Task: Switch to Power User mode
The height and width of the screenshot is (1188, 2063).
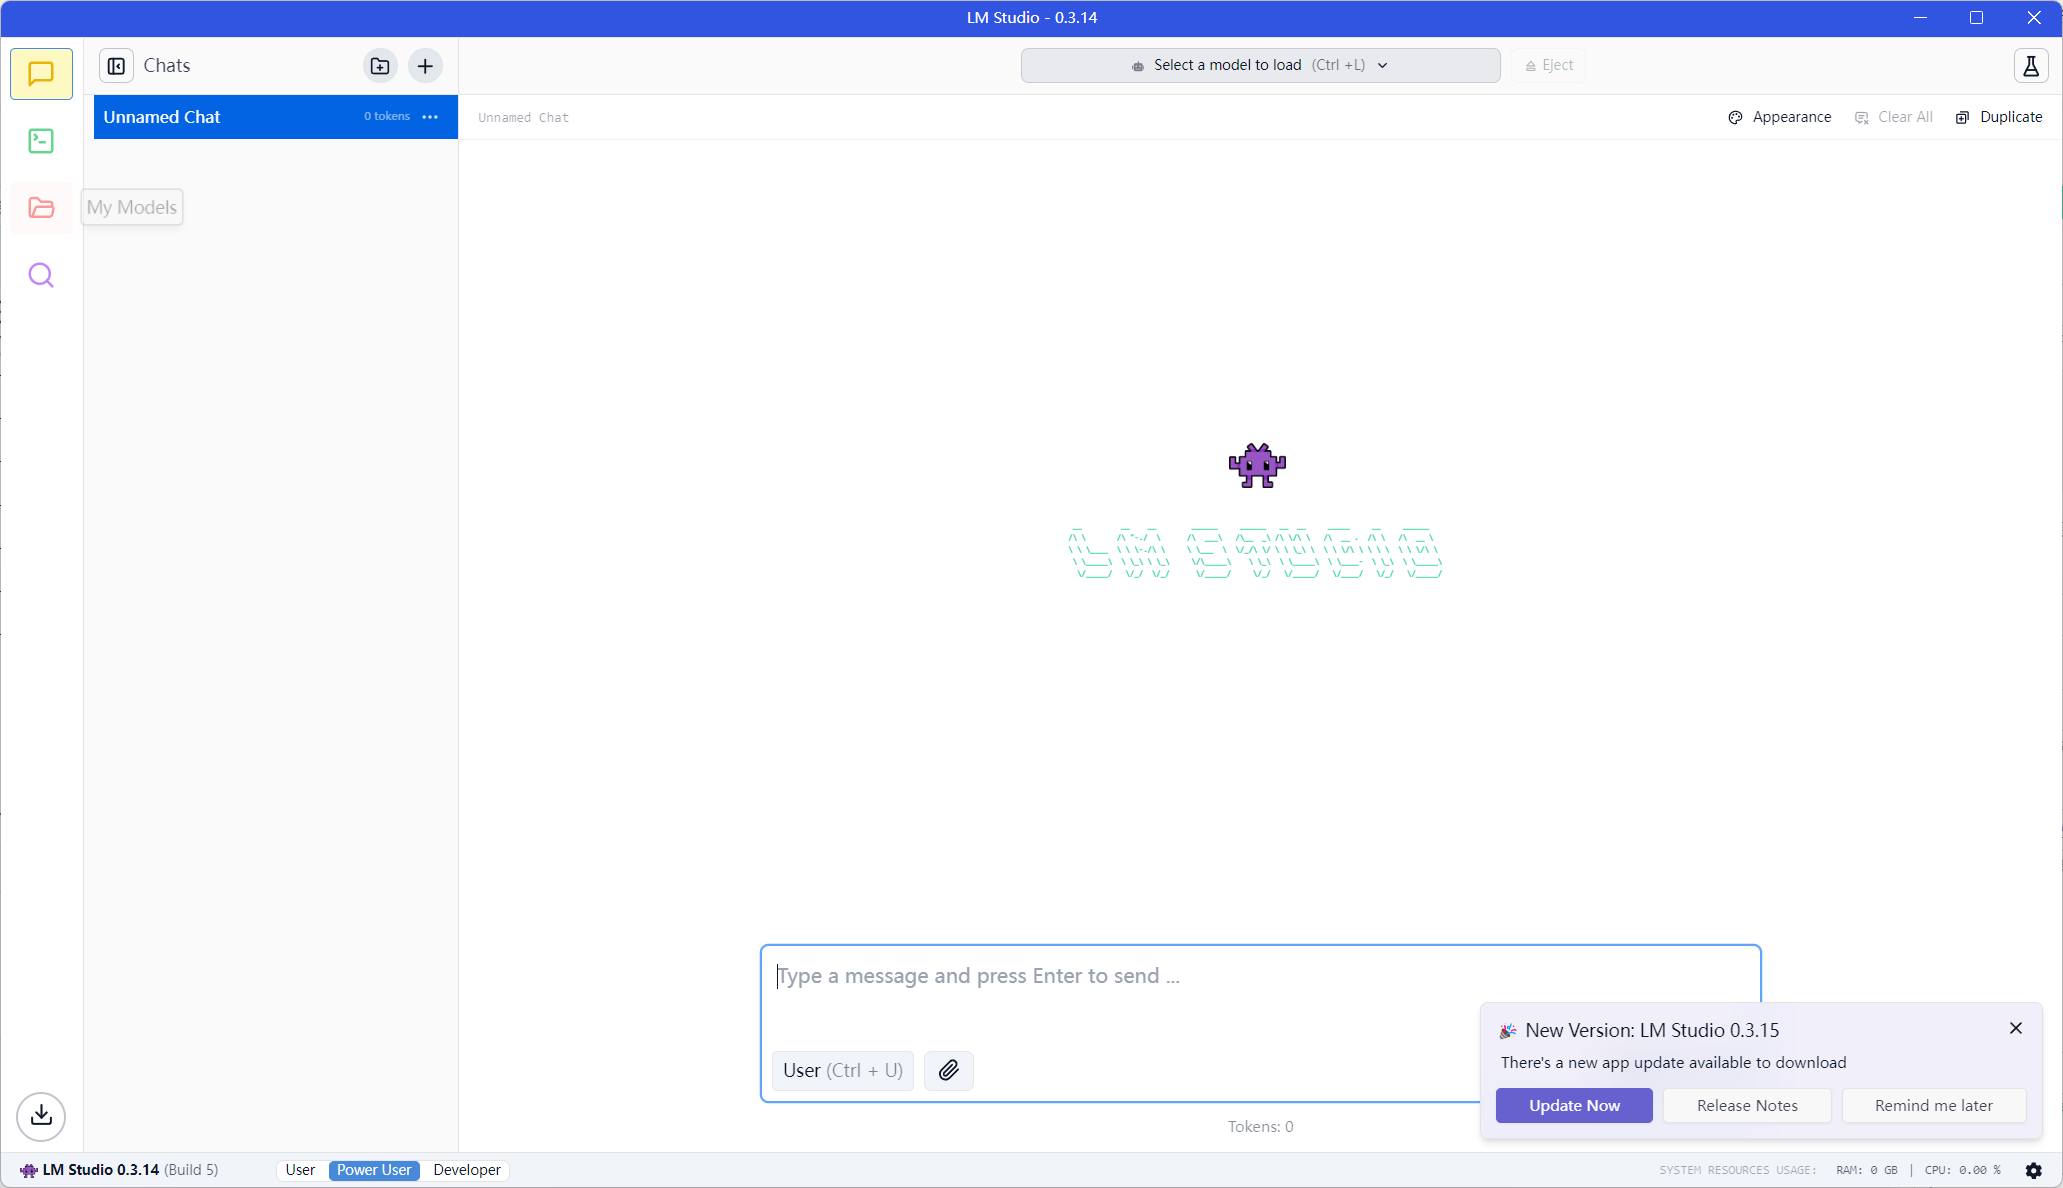Action: coord(374,1170)
